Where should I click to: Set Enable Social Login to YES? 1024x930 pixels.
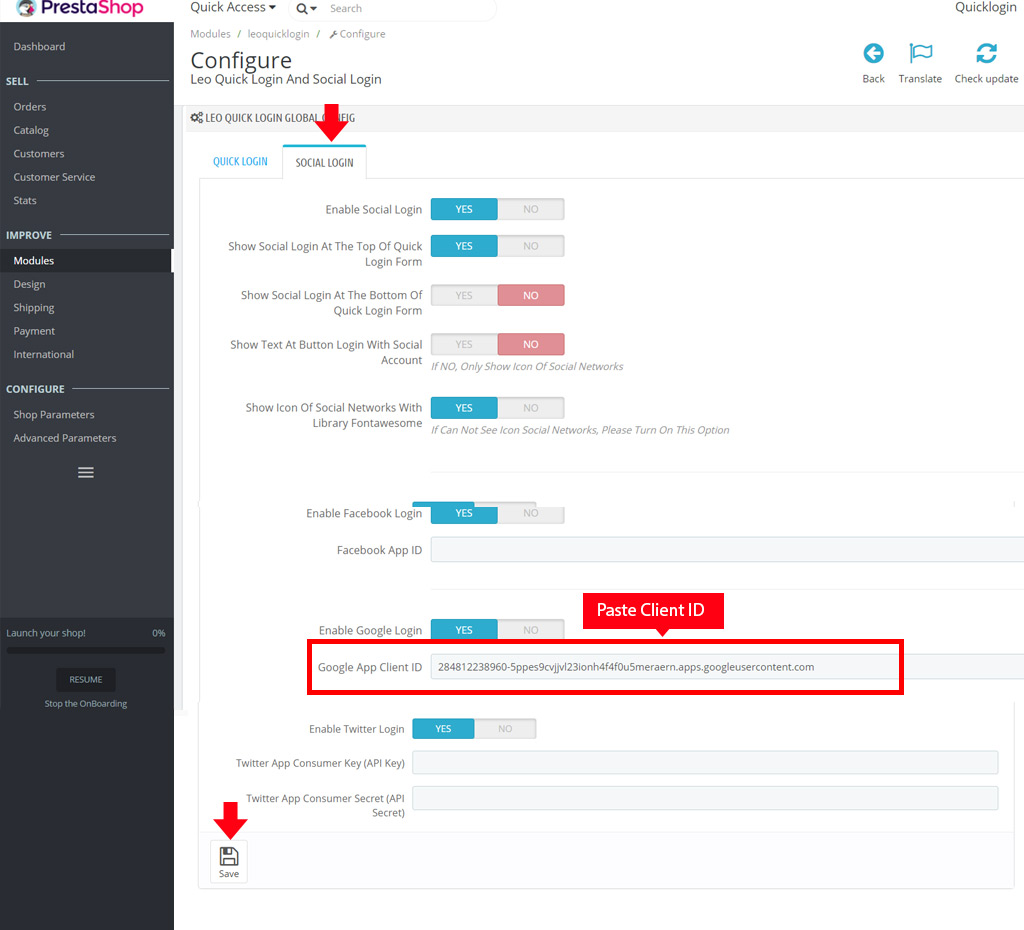464,209
